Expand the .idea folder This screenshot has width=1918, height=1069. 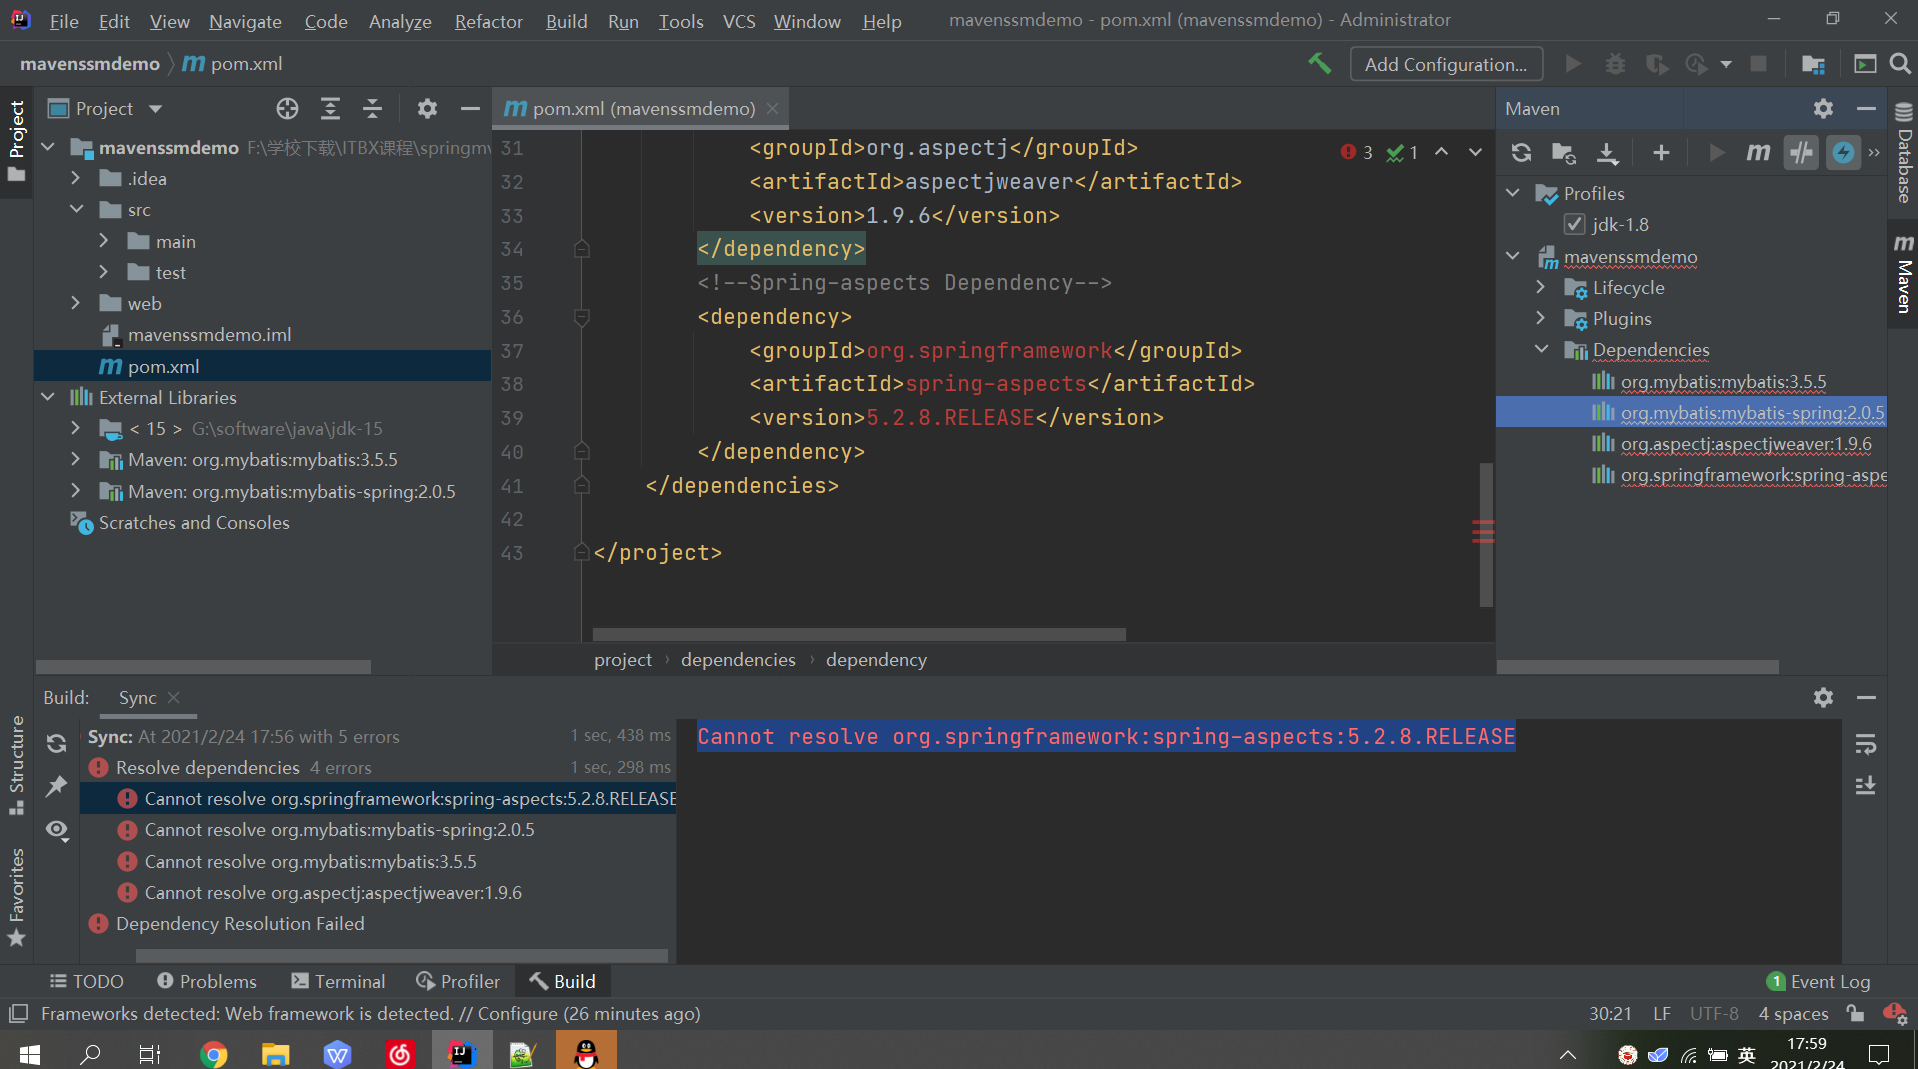click(76, 178)
